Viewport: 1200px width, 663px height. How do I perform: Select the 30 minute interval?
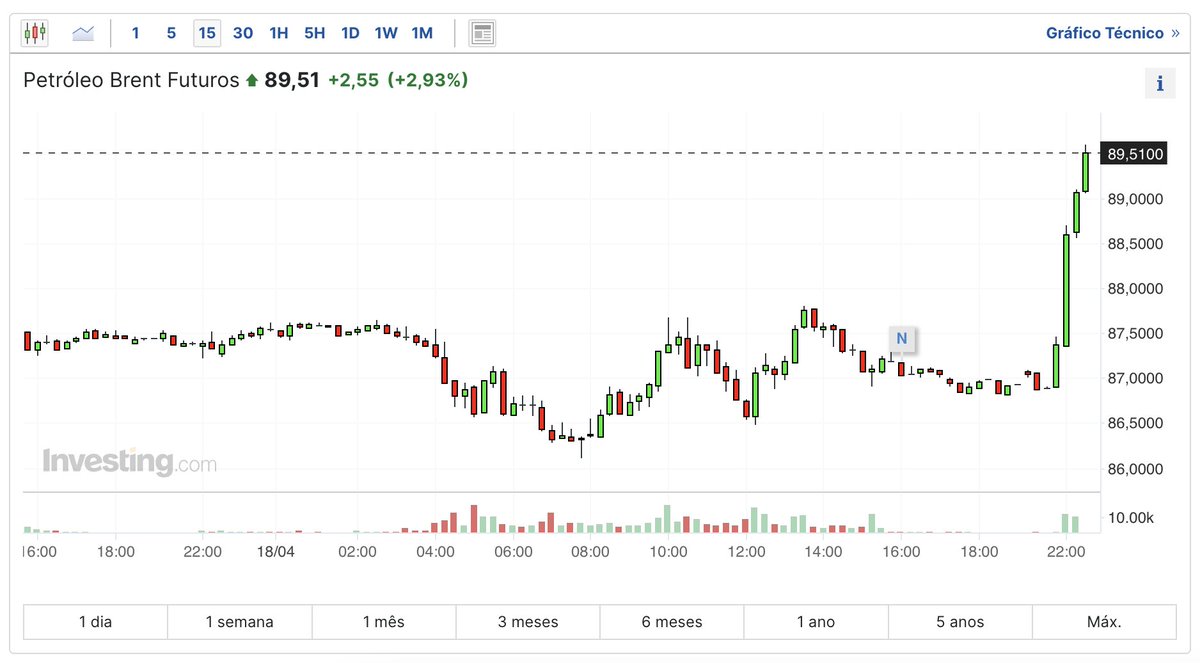click(x=243, y=33)
